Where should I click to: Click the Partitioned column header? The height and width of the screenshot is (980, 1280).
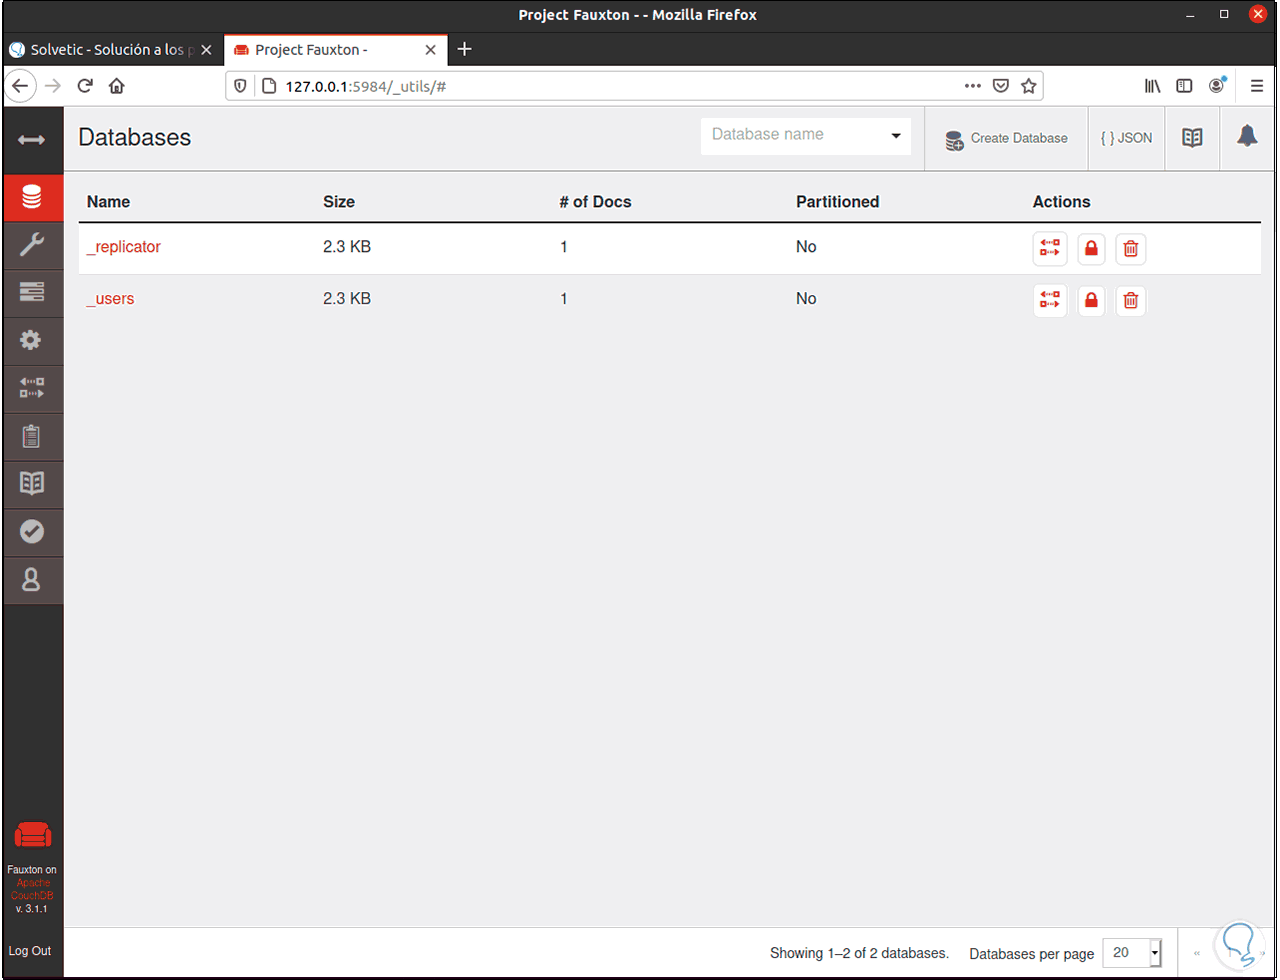tap(838, 202)
